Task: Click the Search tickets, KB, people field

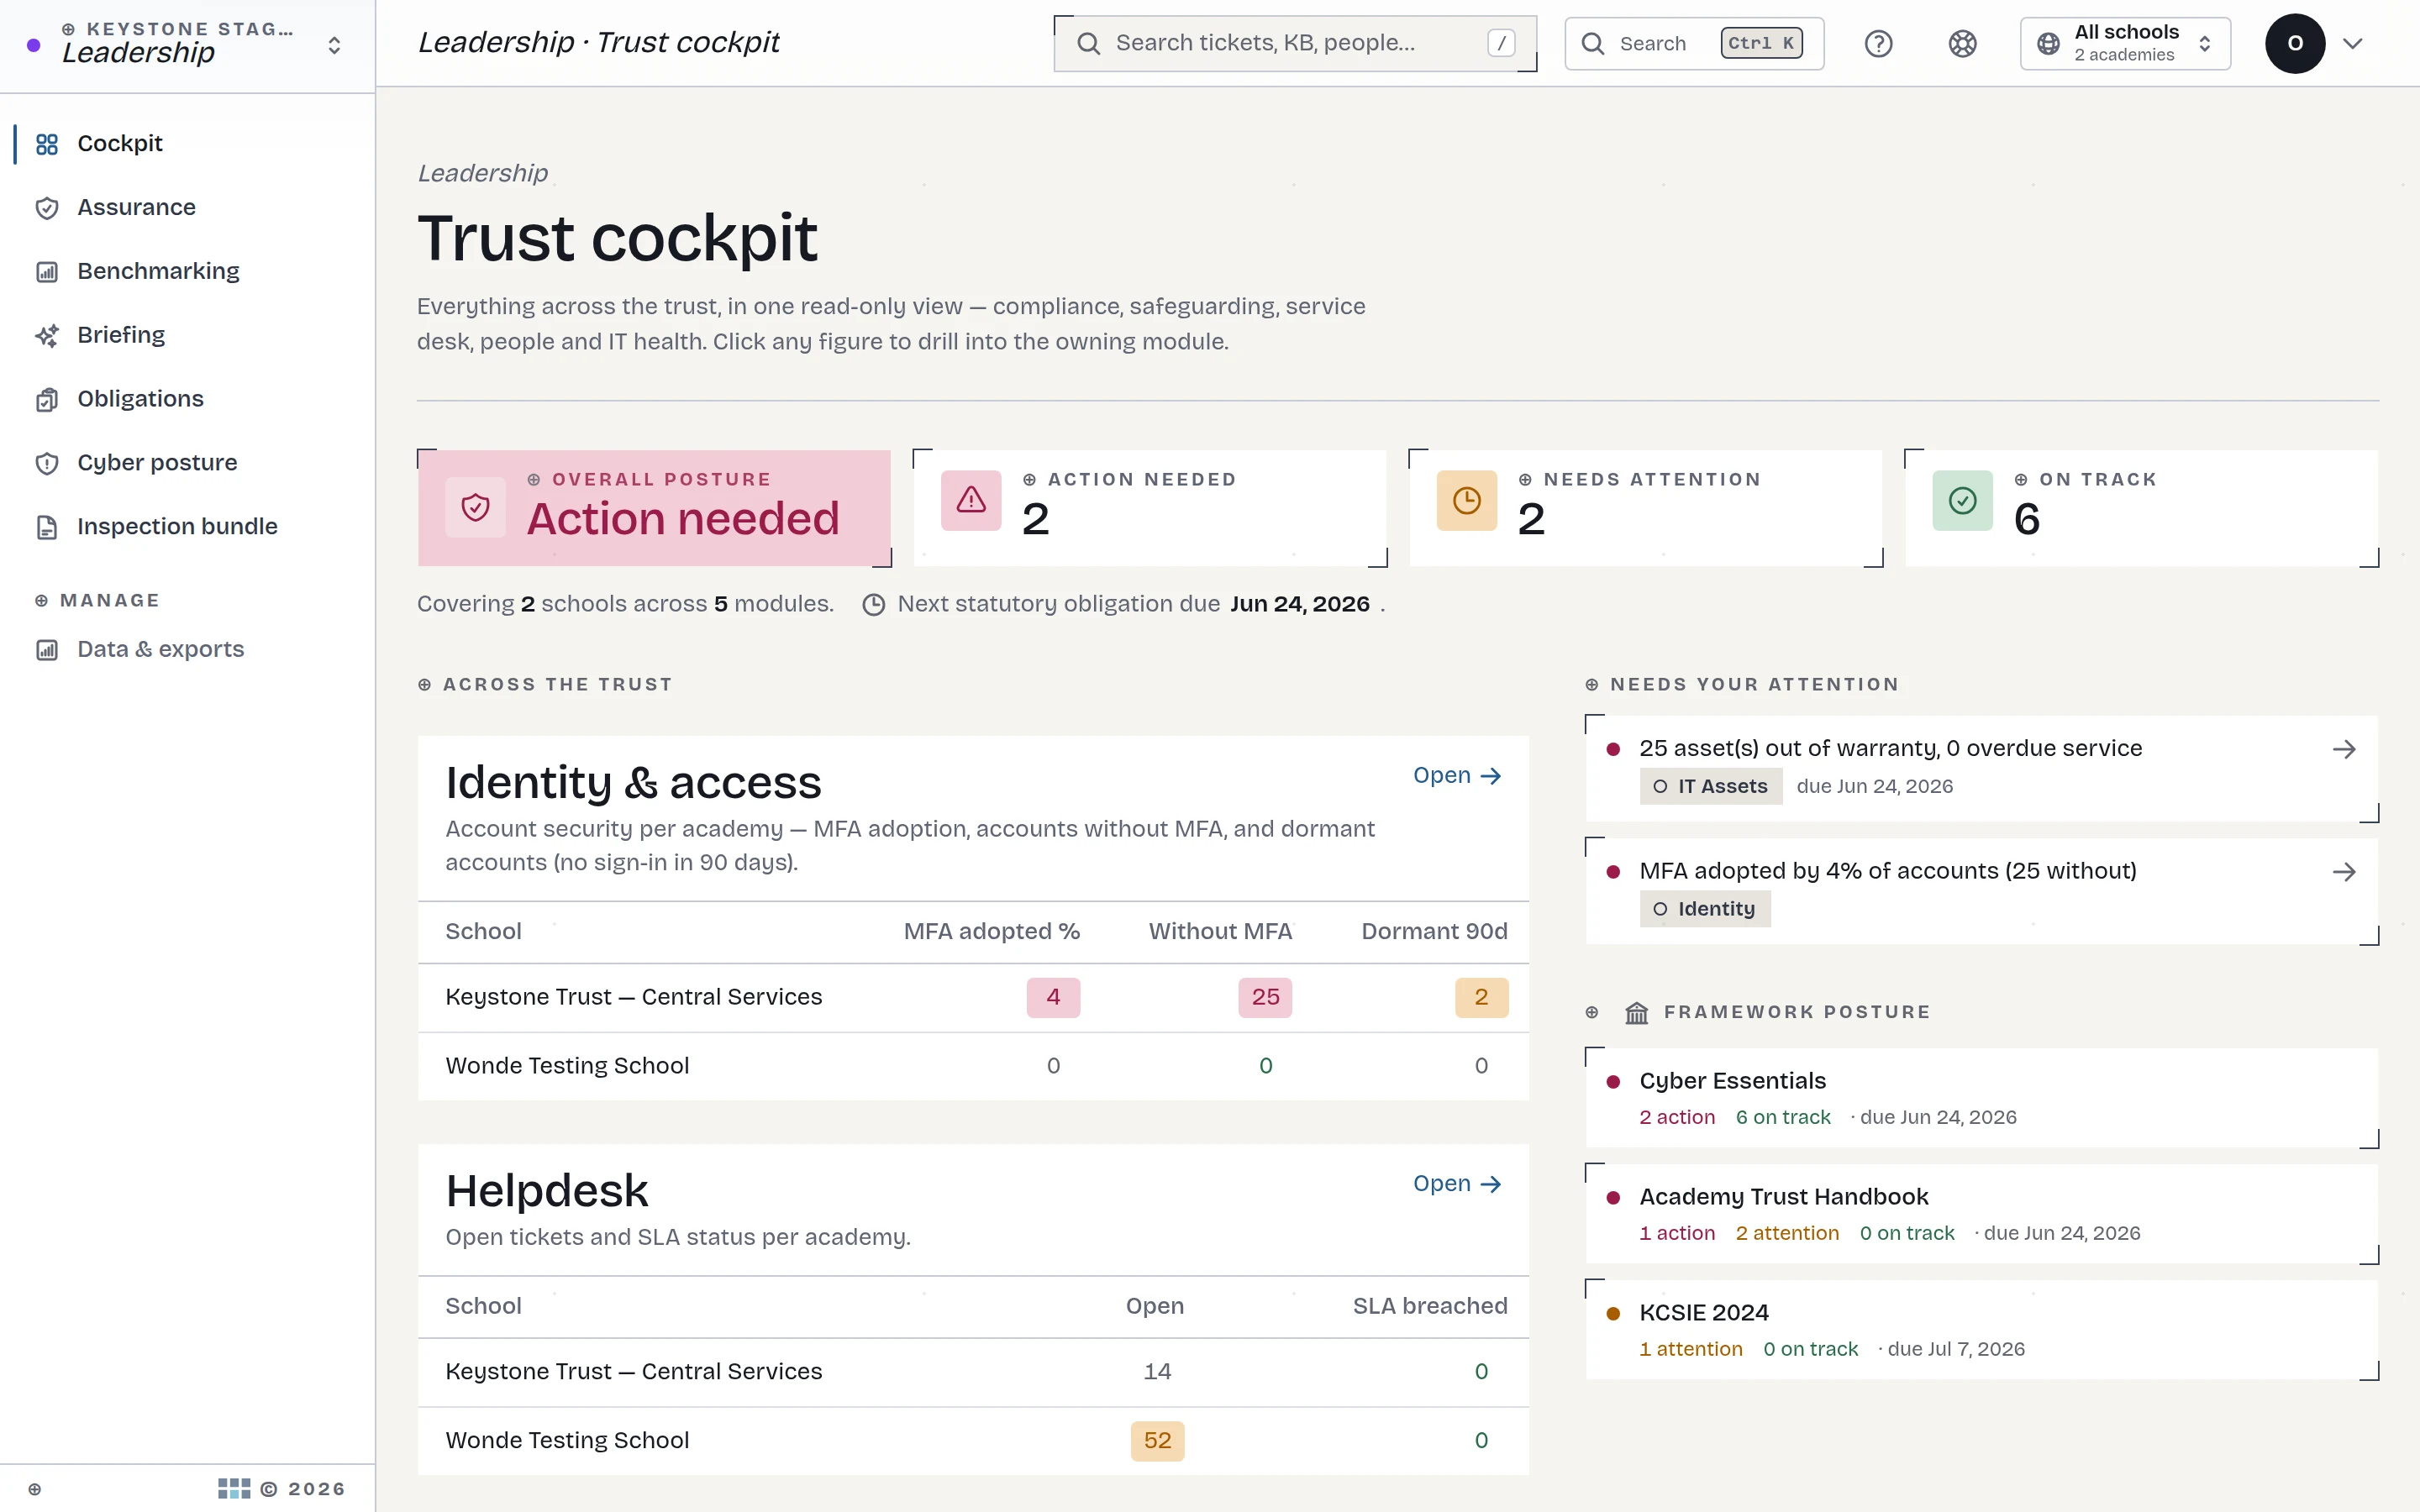Action: (x=1295, y=43)
